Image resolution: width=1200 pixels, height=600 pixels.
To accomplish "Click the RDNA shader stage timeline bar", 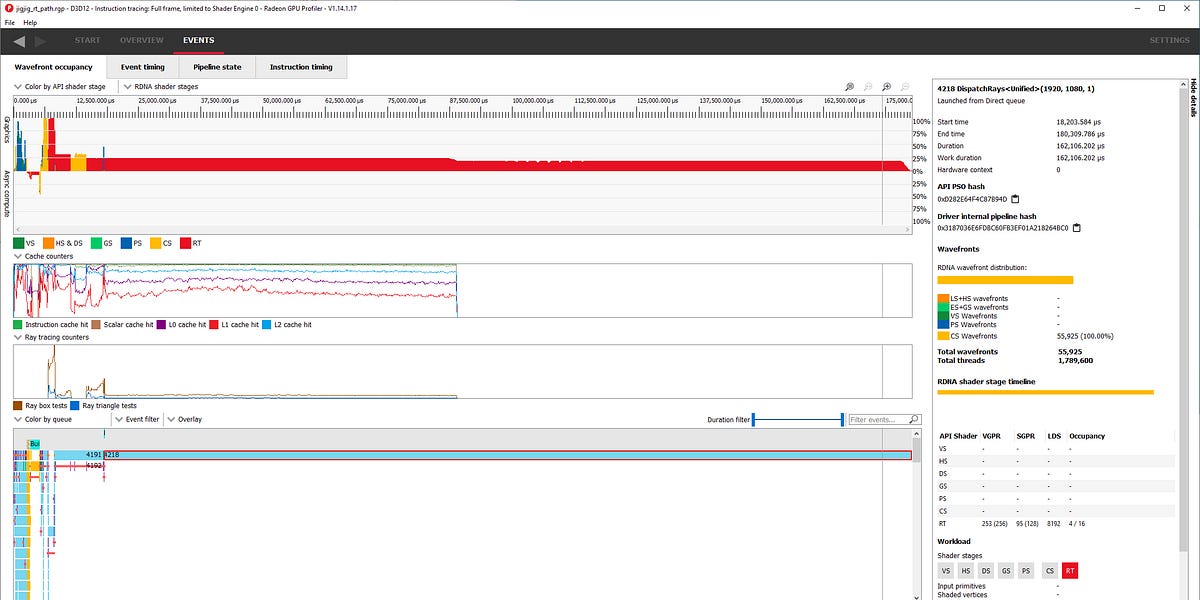I will pyautogui.click(x=1046, y=392).
